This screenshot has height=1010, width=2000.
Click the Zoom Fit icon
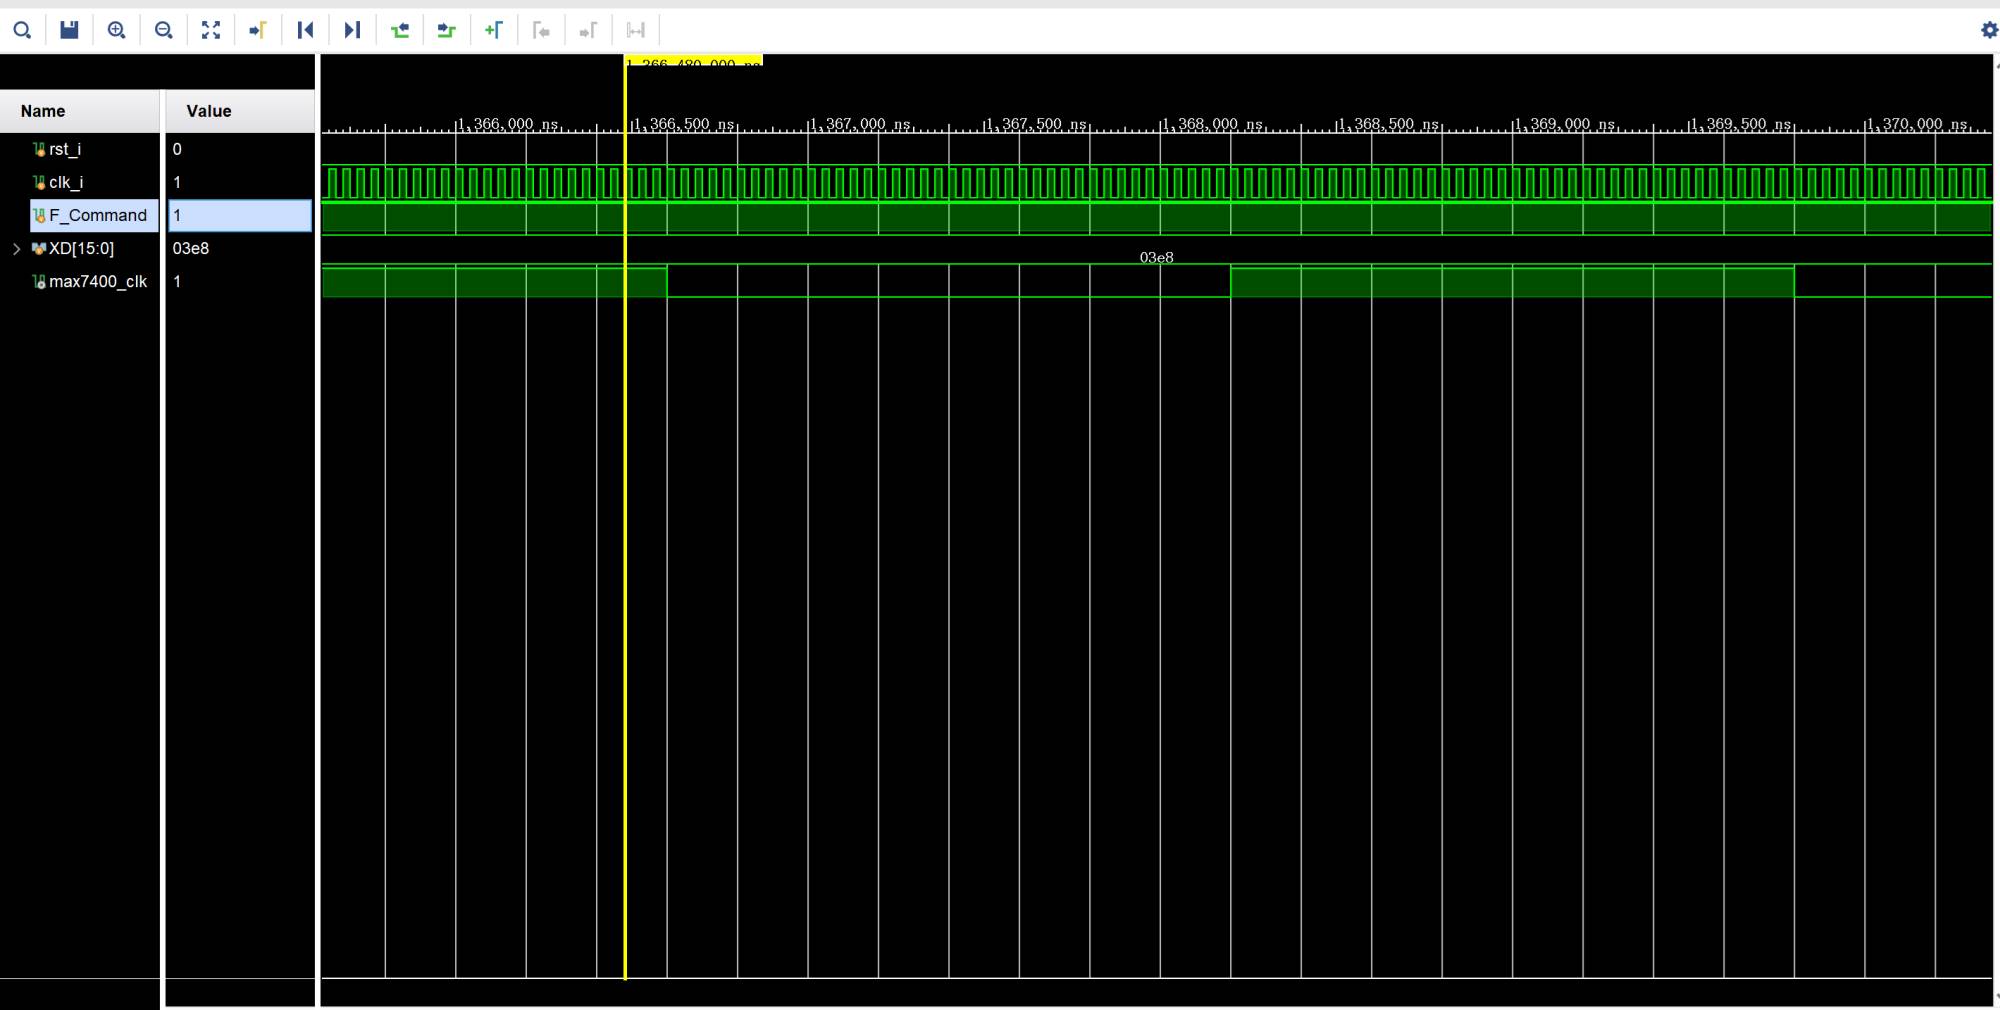(210, 30)
